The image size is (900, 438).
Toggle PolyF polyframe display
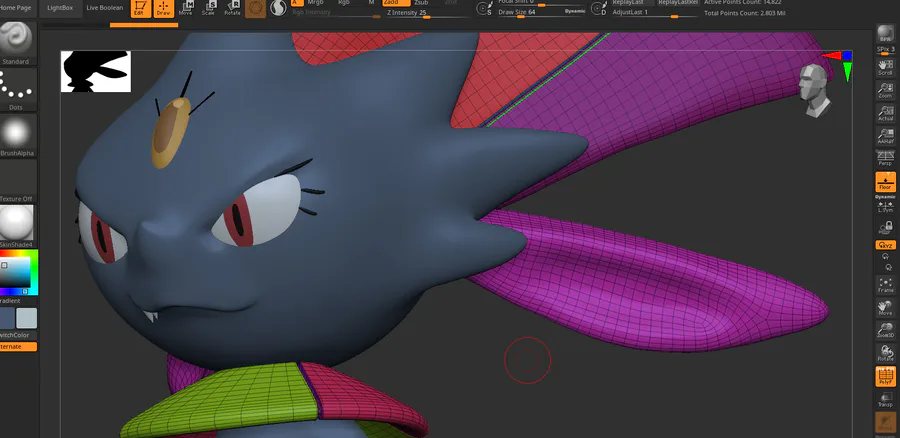click(885, 376)
